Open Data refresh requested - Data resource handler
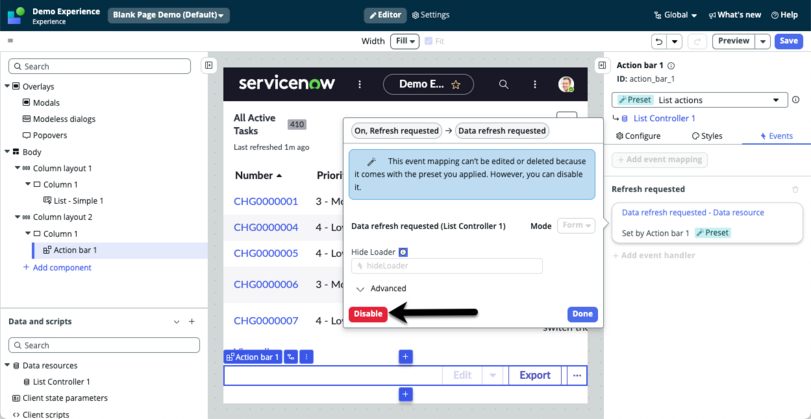The width and height of the screenshot is (811, 419). (x=693, y=213)
